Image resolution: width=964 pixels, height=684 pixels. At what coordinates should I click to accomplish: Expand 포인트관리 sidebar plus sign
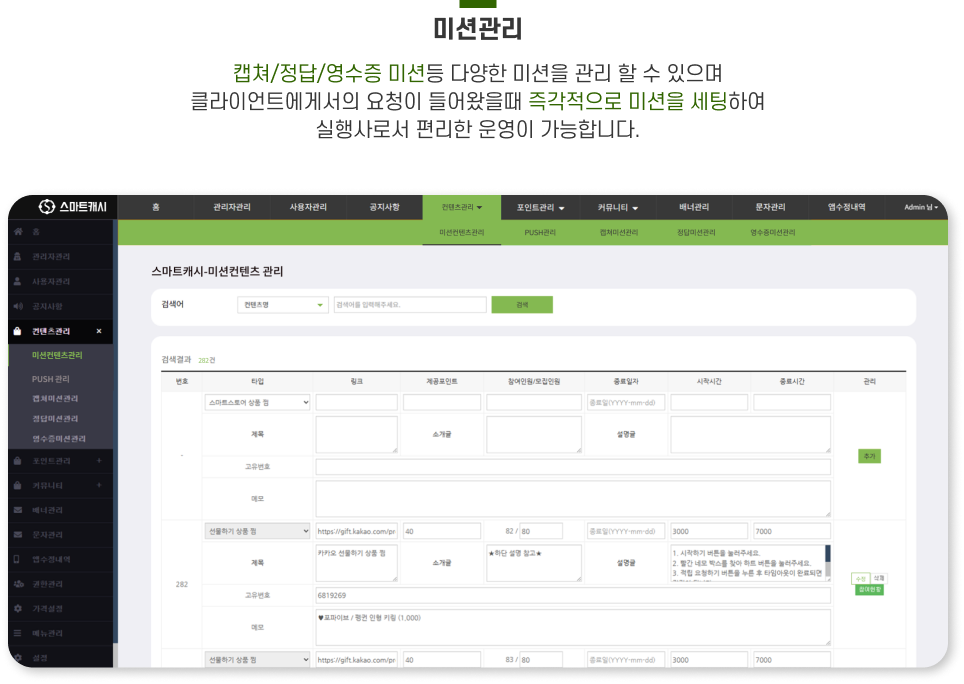[99, 461]
